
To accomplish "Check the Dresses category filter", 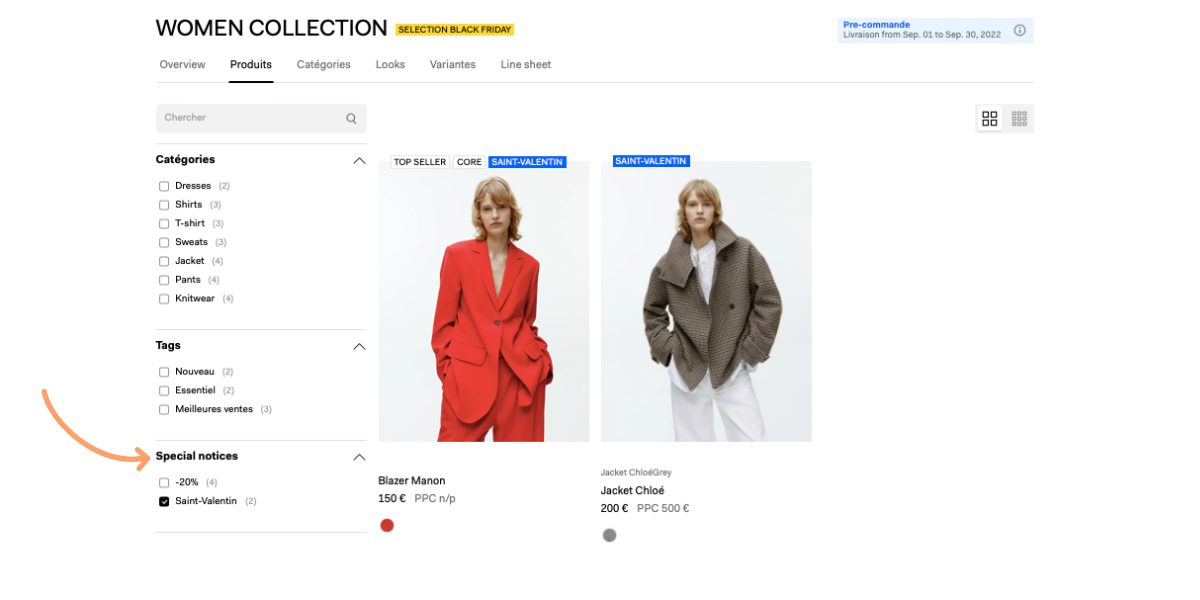I will pos(164,186).
